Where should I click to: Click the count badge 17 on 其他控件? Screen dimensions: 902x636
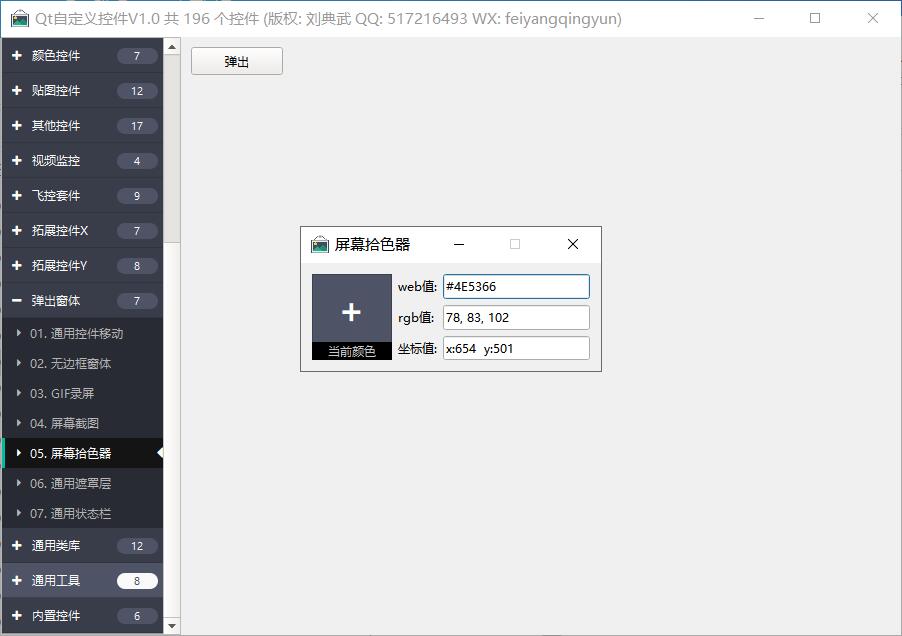137,126
